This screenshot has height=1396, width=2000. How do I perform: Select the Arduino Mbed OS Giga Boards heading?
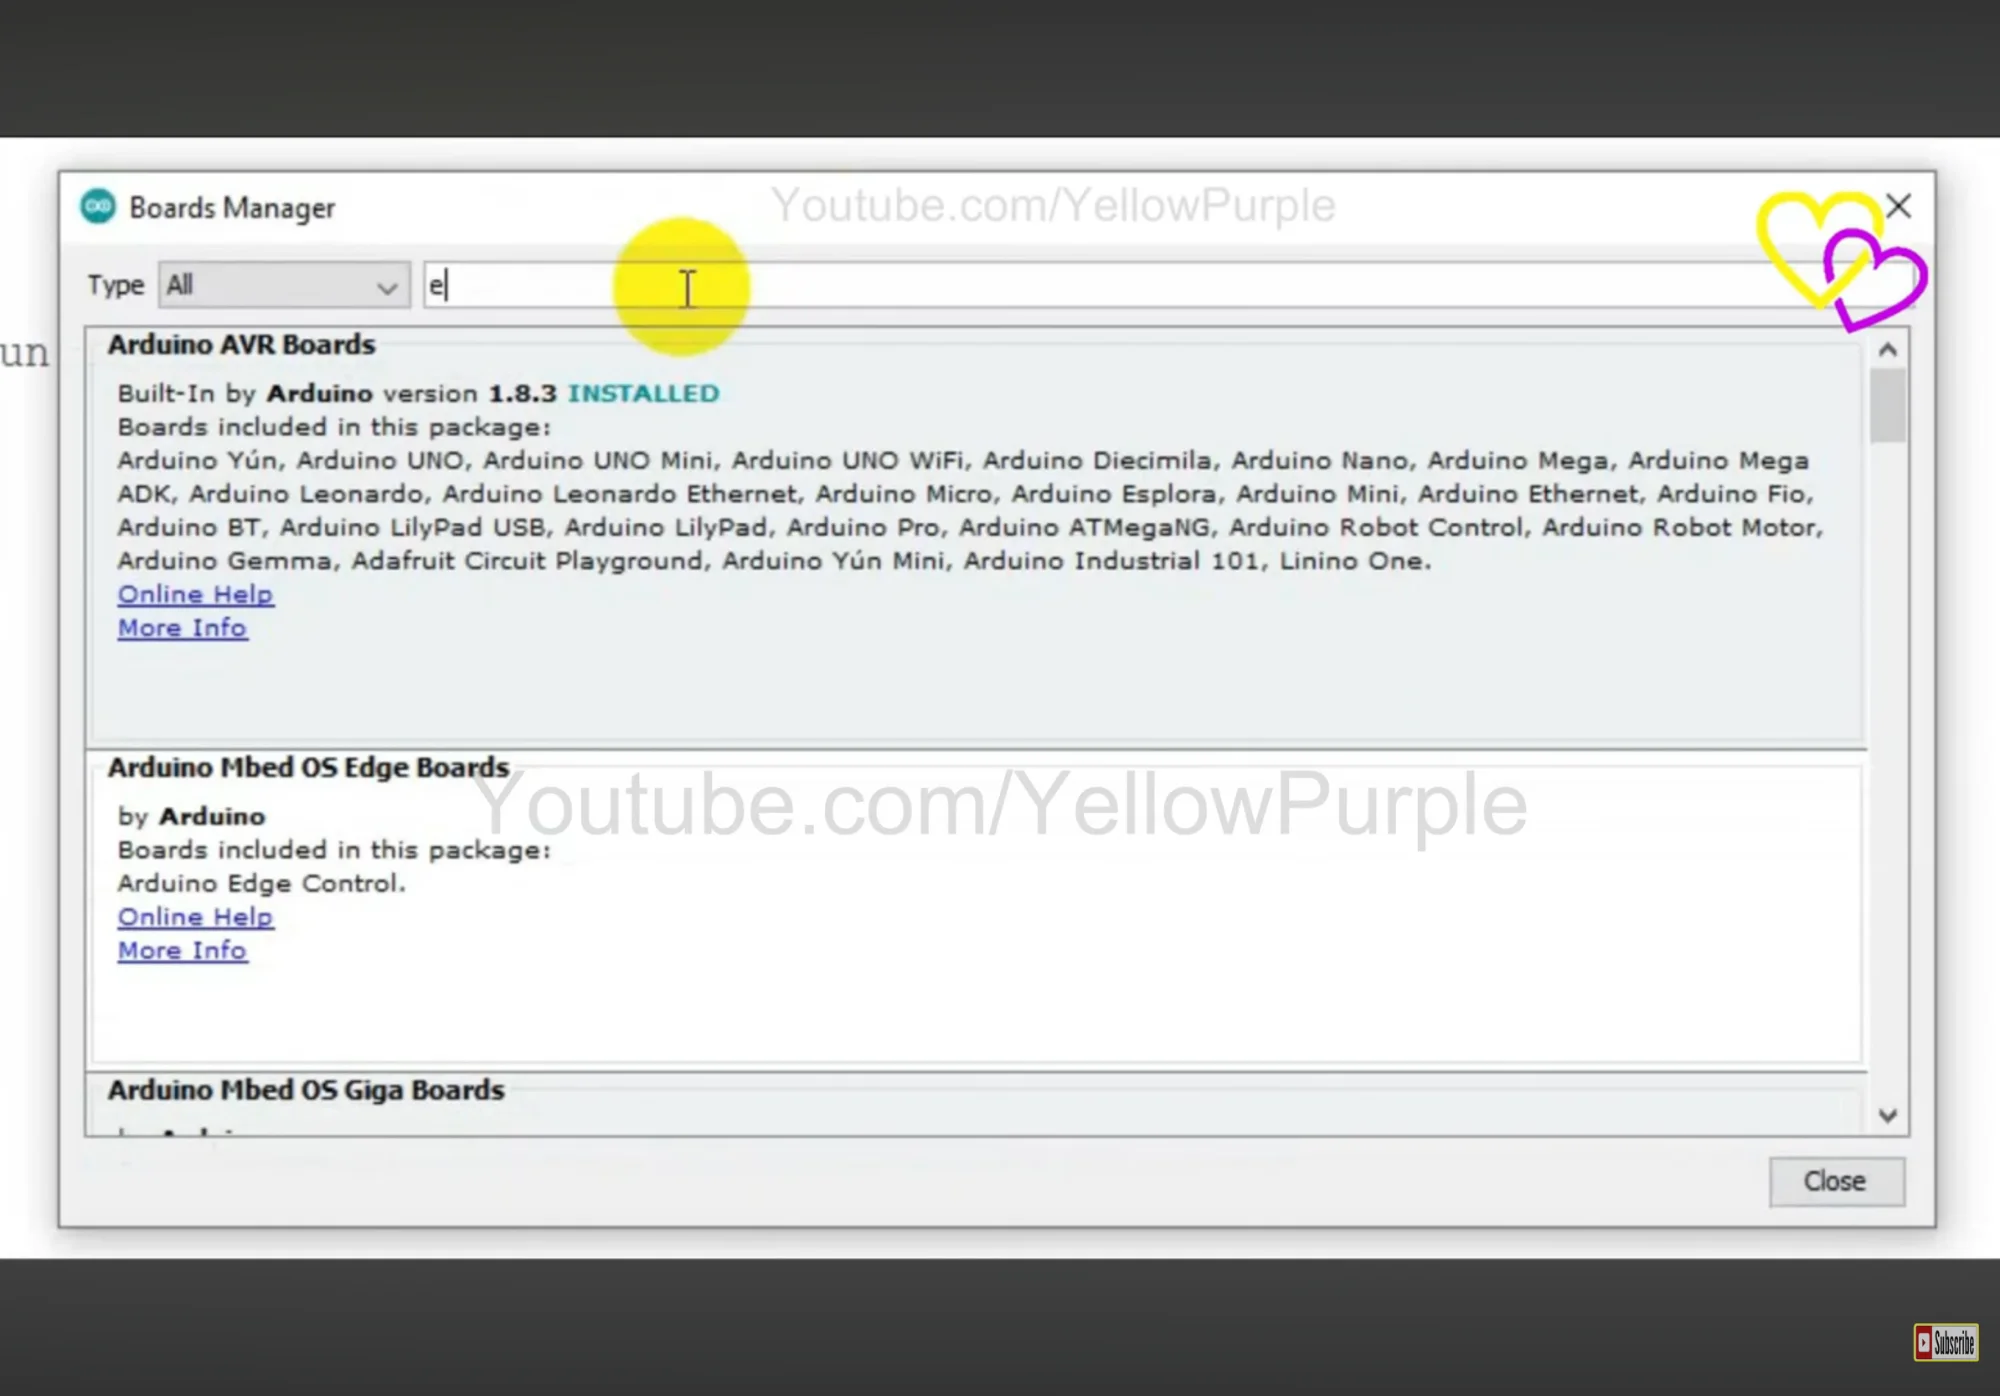306,1090
